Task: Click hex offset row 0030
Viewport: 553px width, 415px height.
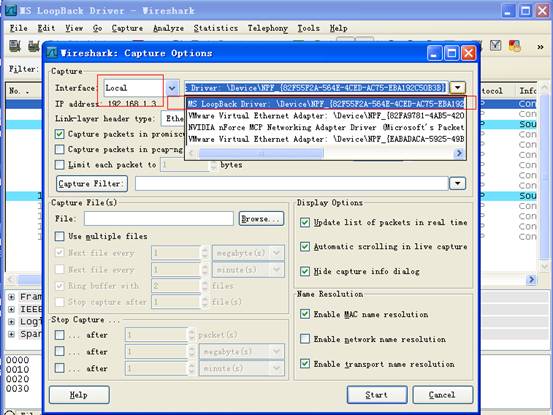Action: pos(18,389)
